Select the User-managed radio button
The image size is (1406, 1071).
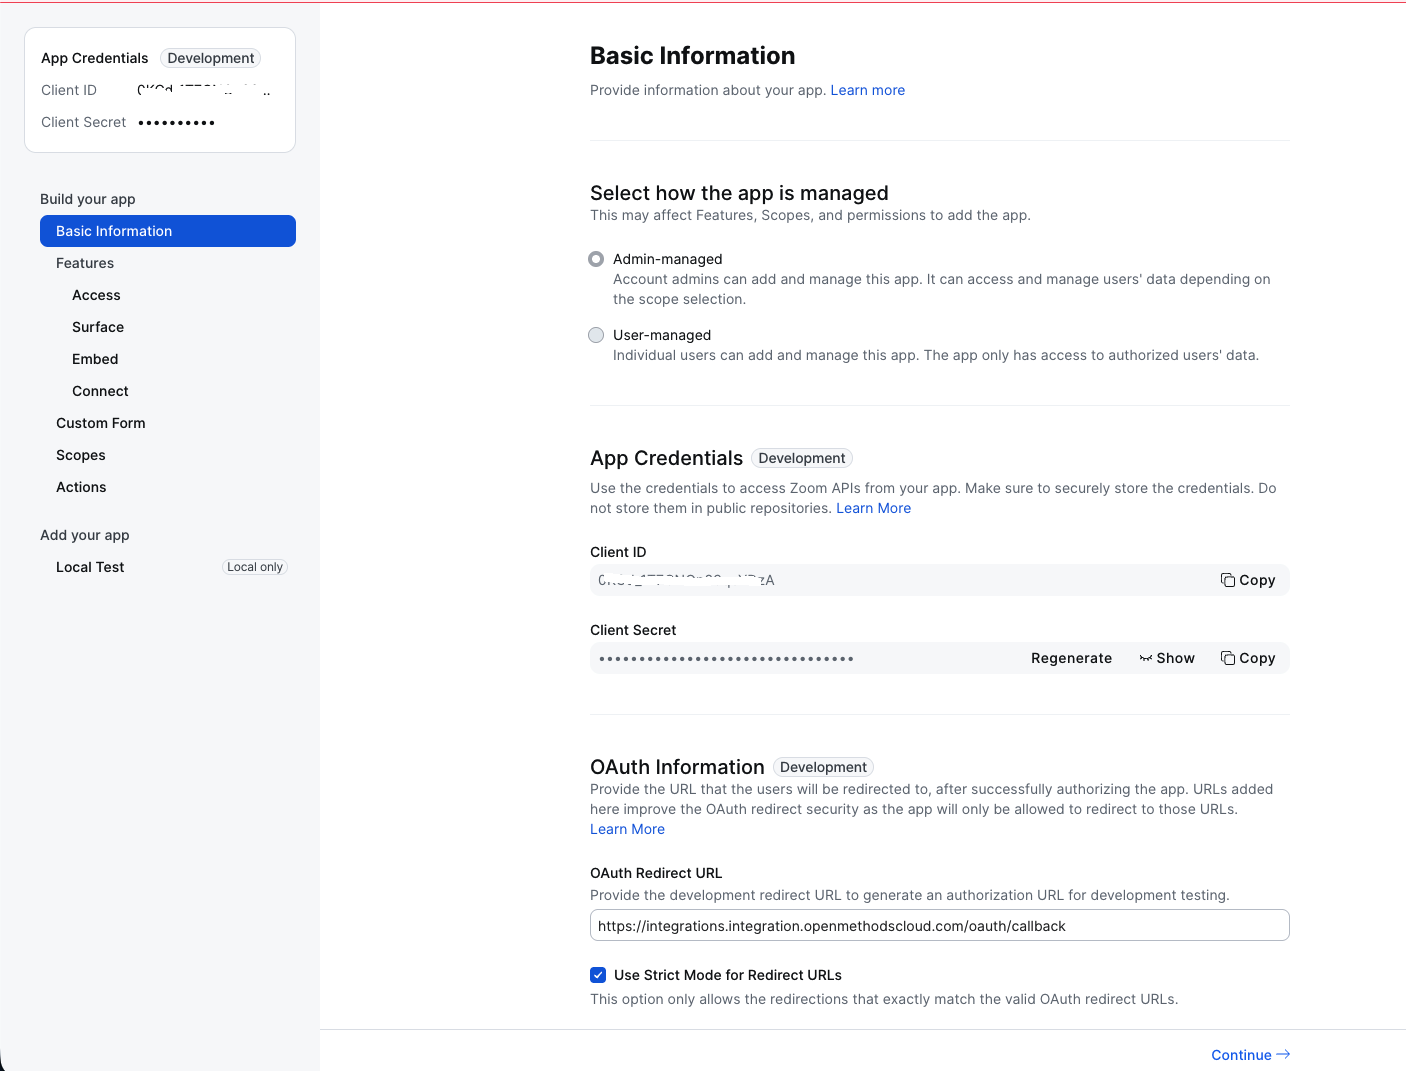(596, 335)
